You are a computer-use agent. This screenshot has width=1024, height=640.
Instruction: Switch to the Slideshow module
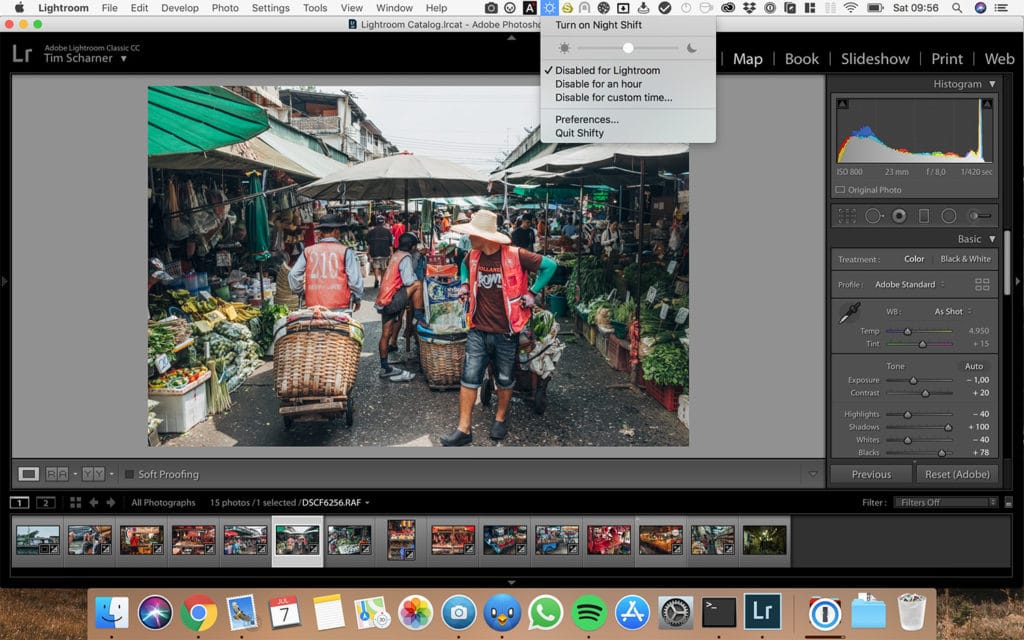coord(875,59)
